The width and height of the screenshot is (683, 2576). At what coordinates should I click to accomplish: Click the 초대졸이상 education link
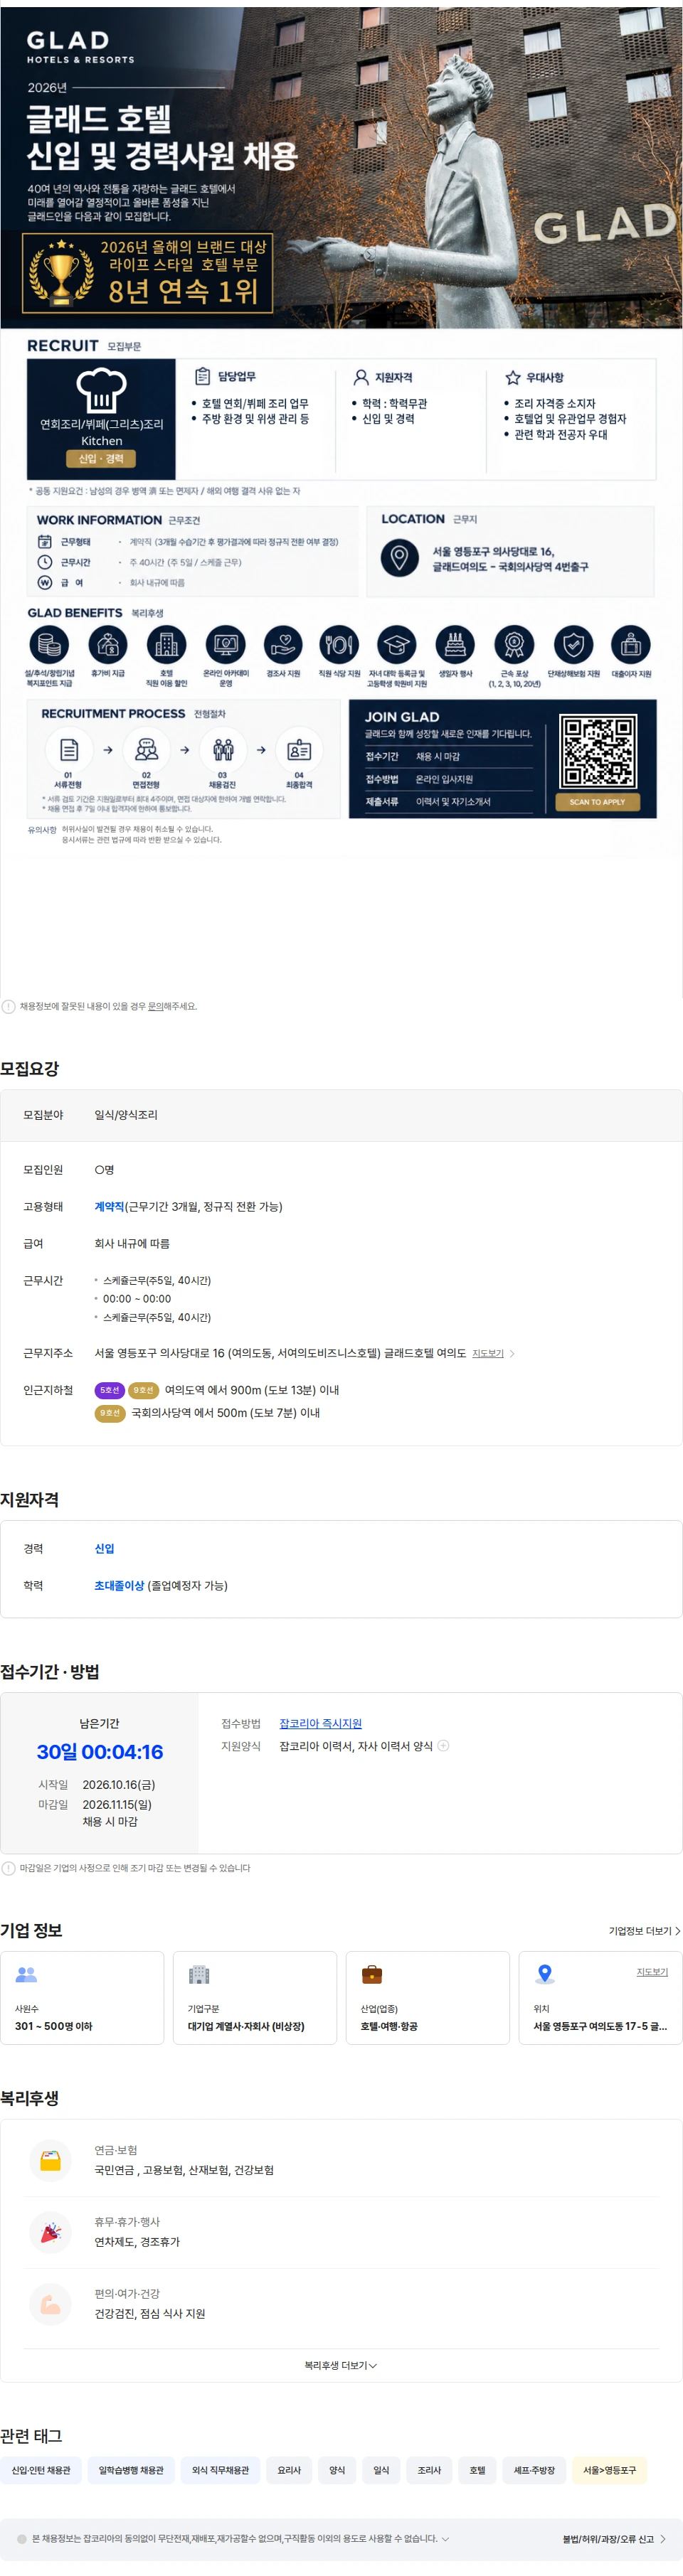pos(119,1585)
